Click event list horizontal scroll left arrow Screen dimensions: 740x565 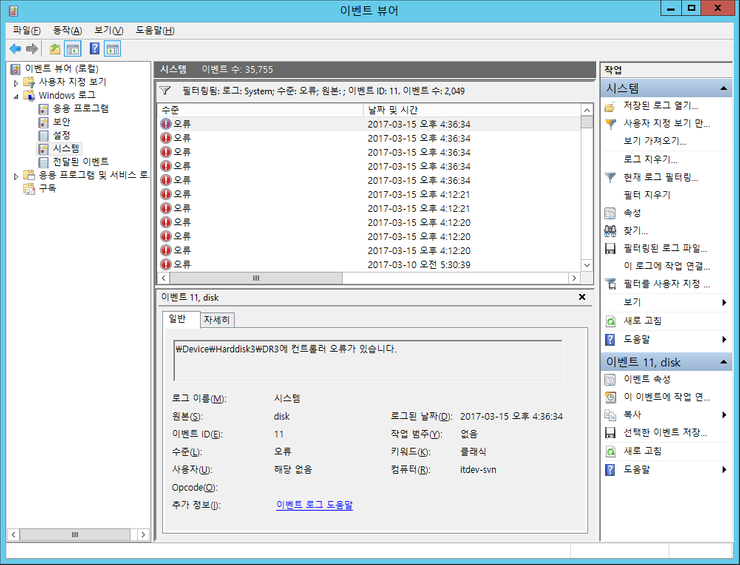[x=164, y=278]
